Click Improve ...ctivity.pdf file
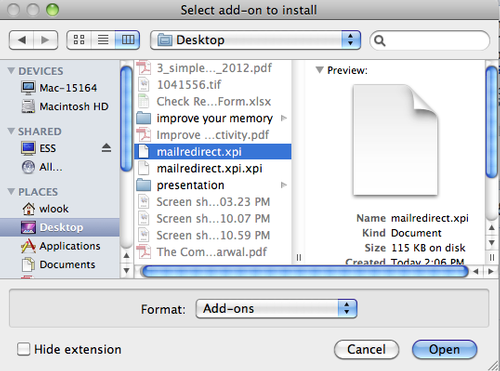The height and width of the screenshot is (371, 500). 213,135
